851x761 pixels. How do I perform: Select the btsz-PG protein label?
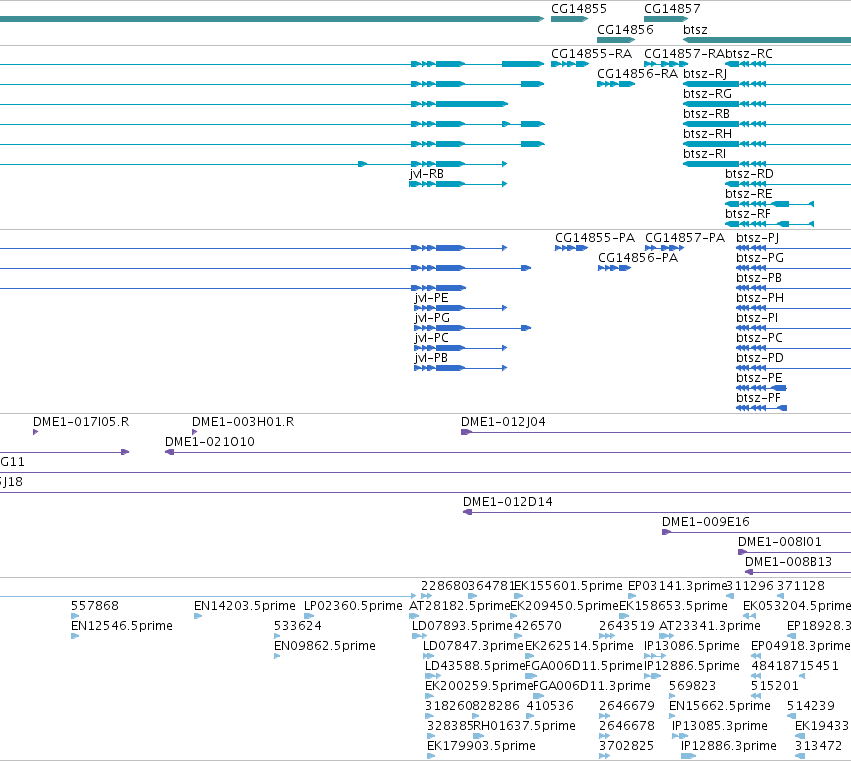point(759,258)
